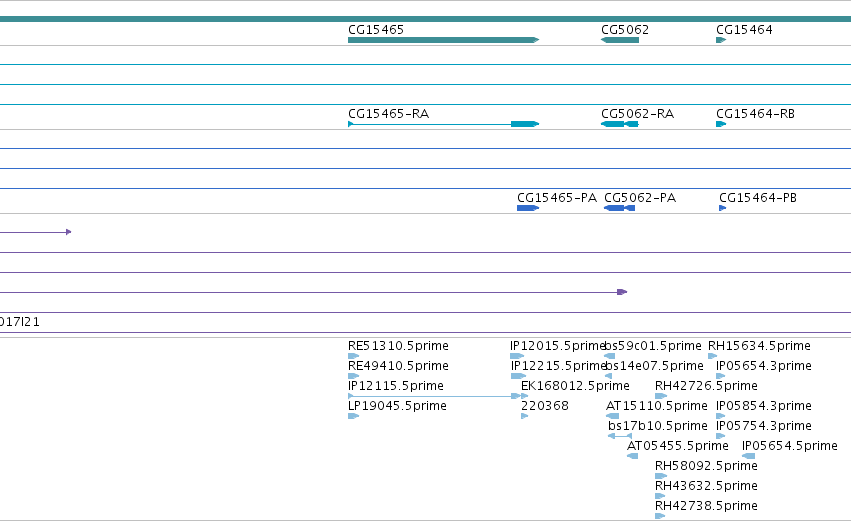
Task: Click the IP12015.5prime EST label
Action: (x=557, y=346)
